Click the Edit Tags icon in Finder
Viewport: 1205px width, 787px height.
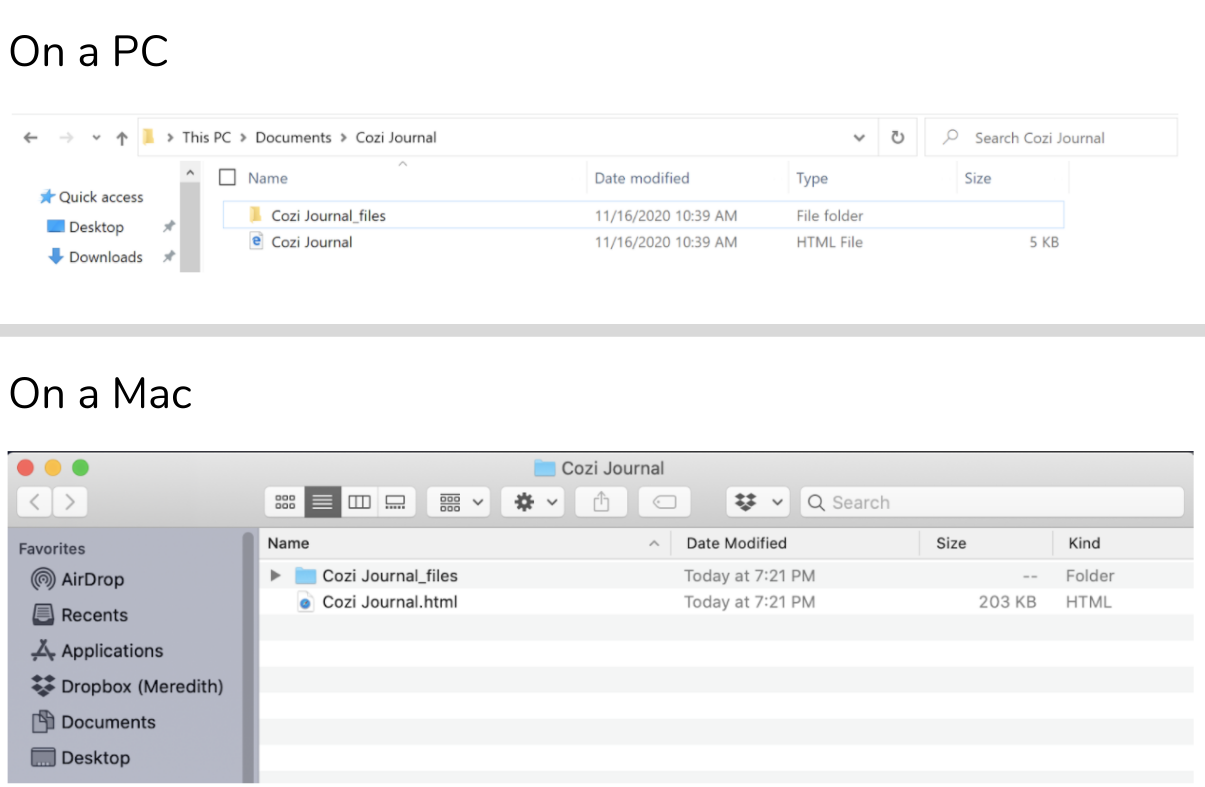(x=664, y=502)
